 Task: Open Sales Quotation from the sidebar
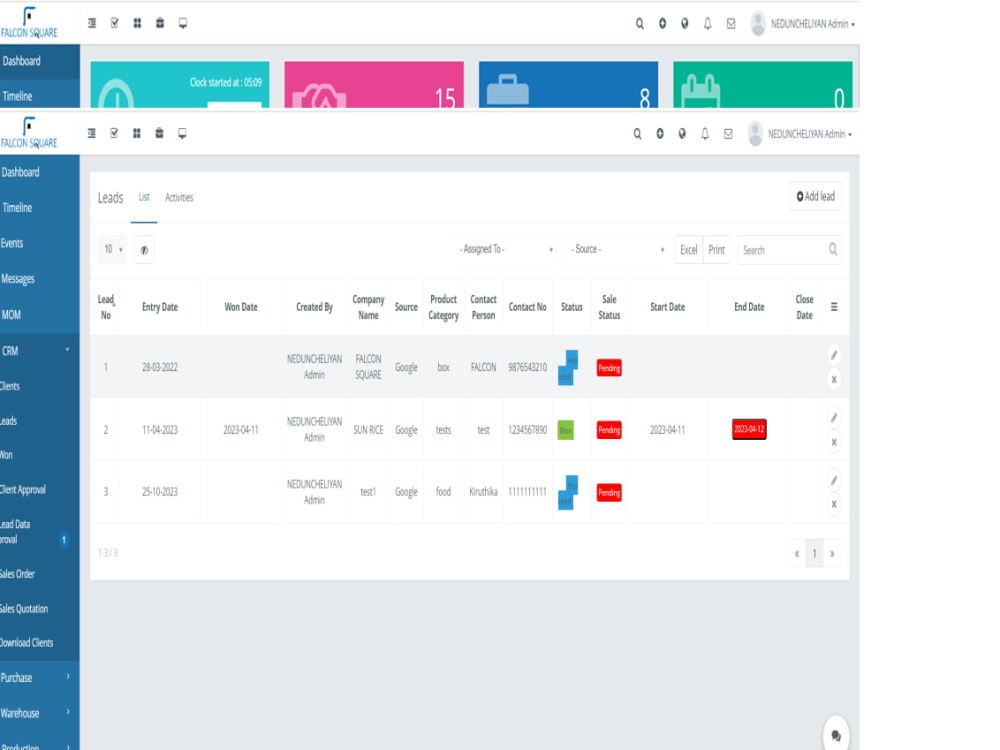coord(22,608)
